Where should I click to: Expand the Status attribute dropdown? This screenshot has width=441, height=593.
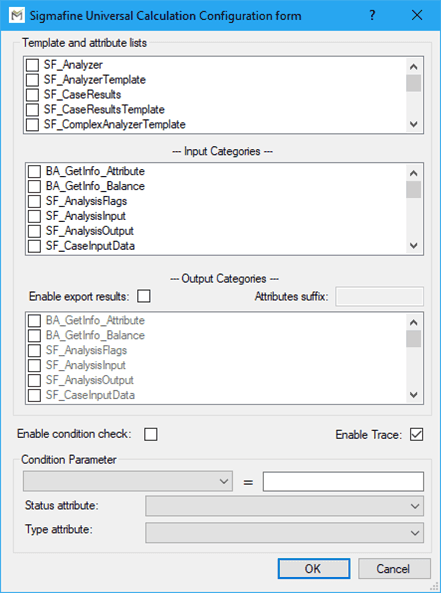coord(284,506)
